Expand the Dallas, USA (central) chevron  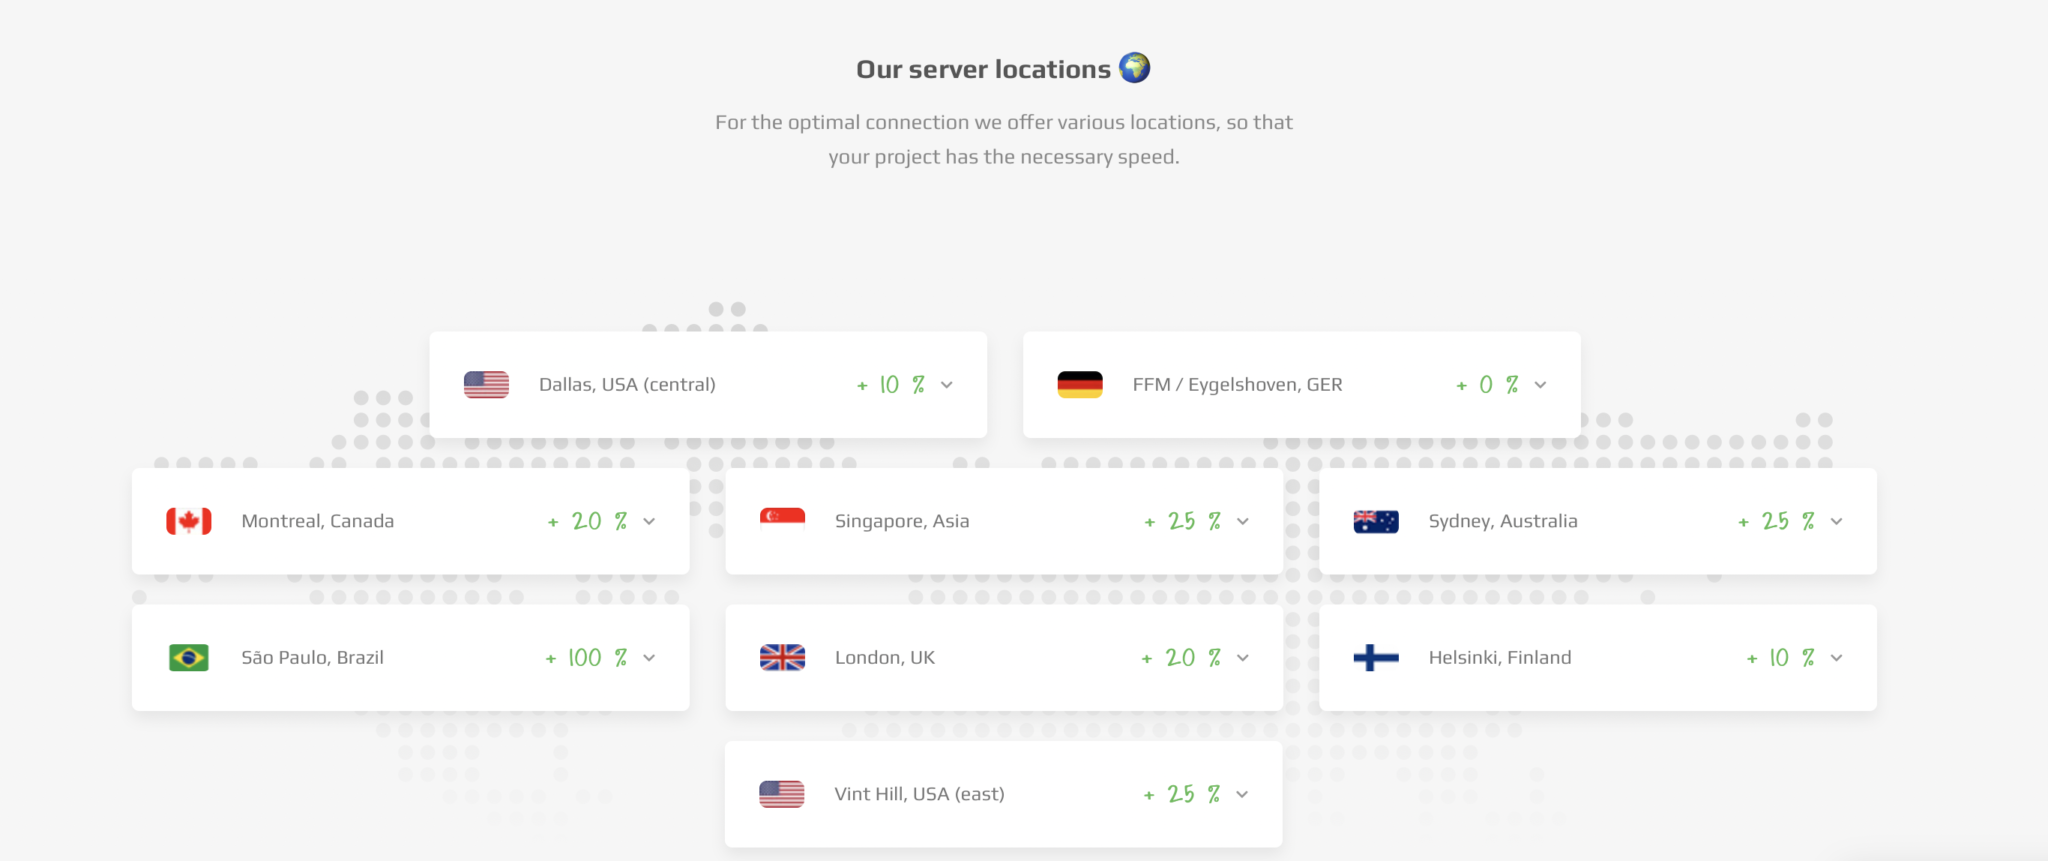tap(947, 385)
